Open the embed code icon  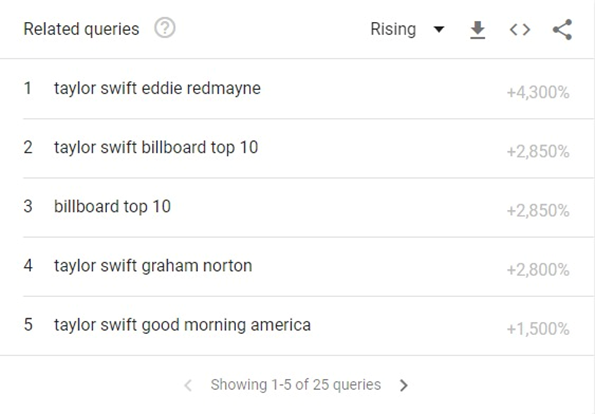point(519,30)
